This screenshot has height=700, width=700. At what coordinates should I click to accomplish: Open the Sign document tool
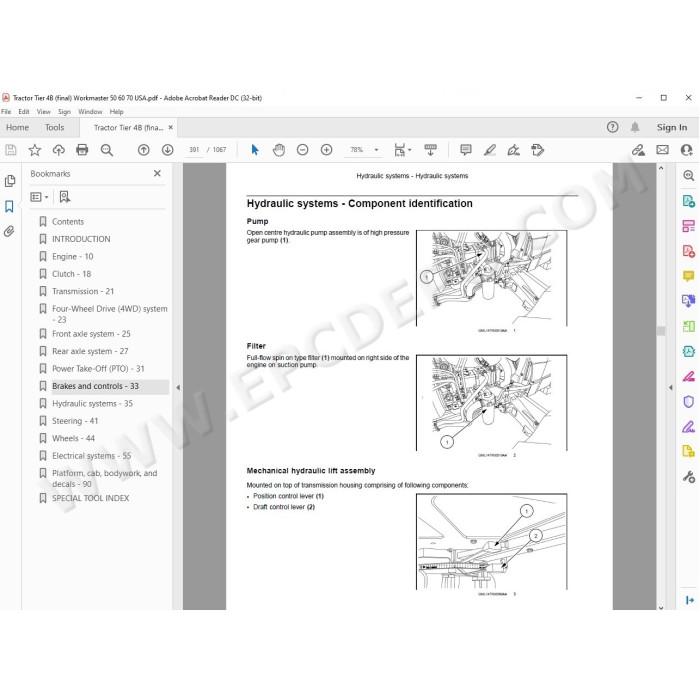click(513, 150)
